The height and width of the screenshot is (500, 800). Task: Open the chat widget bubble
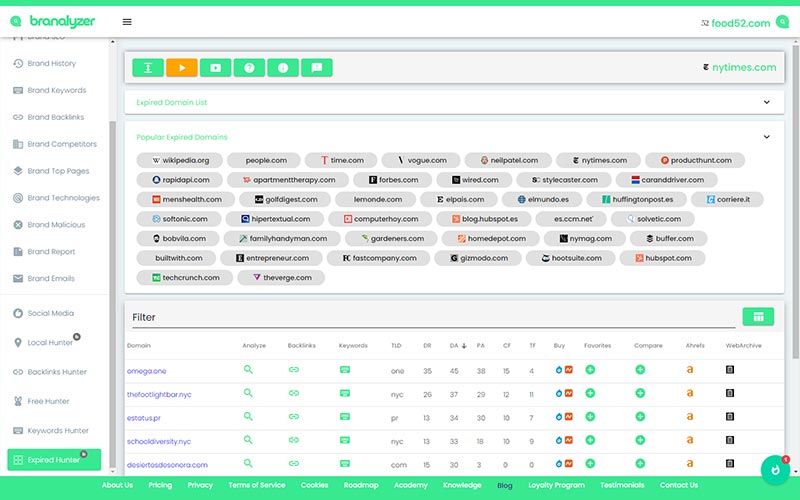(775, 469)
